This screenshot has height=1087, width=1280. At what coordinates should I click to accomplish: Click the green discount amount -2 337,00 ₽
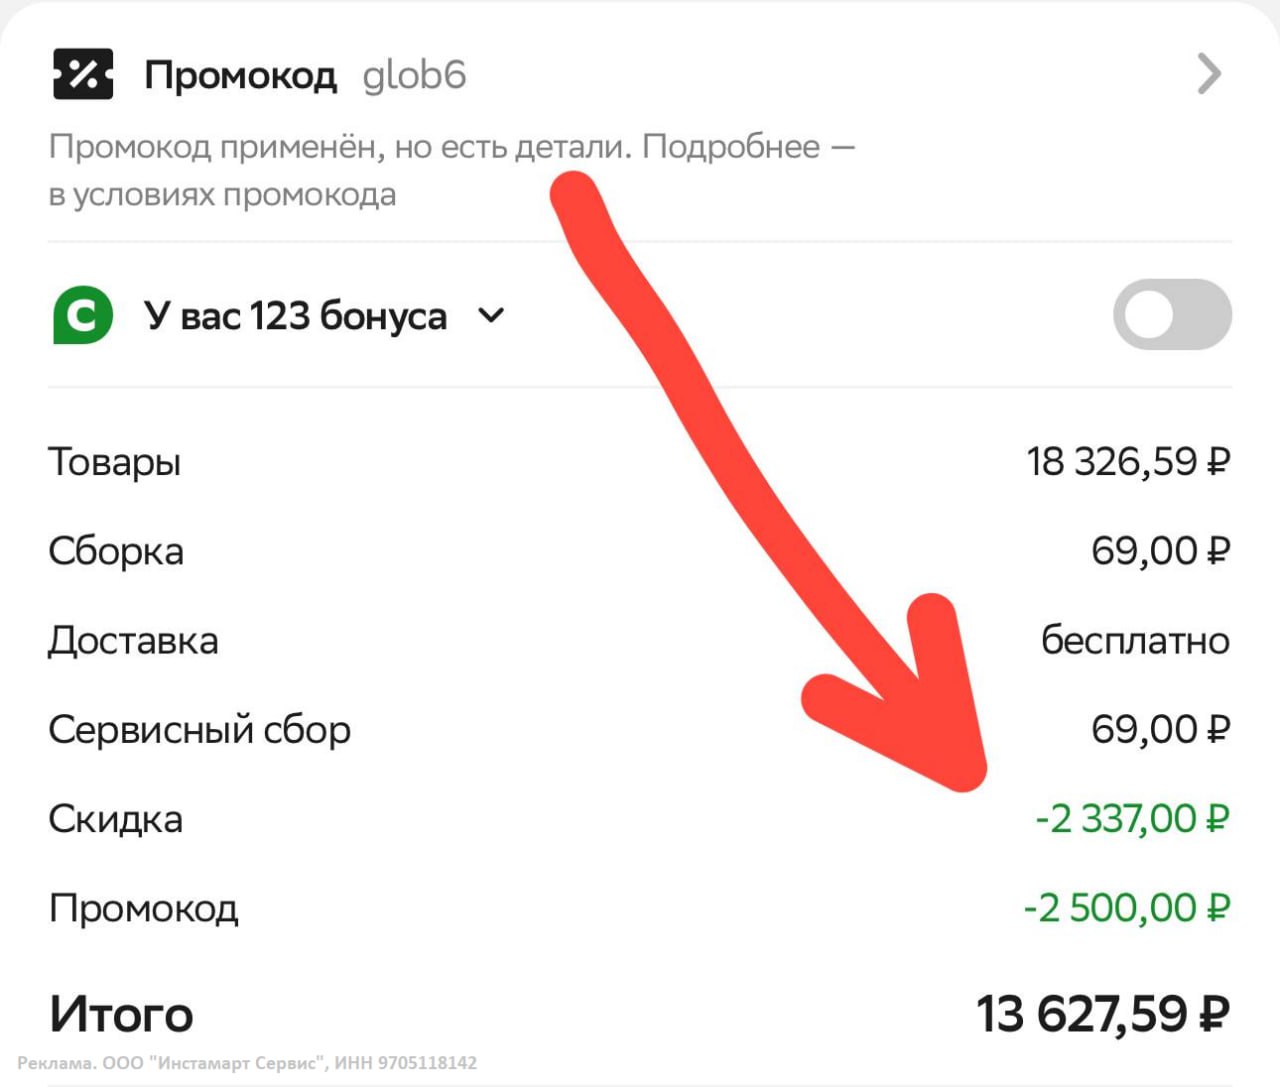point(1131,819)
